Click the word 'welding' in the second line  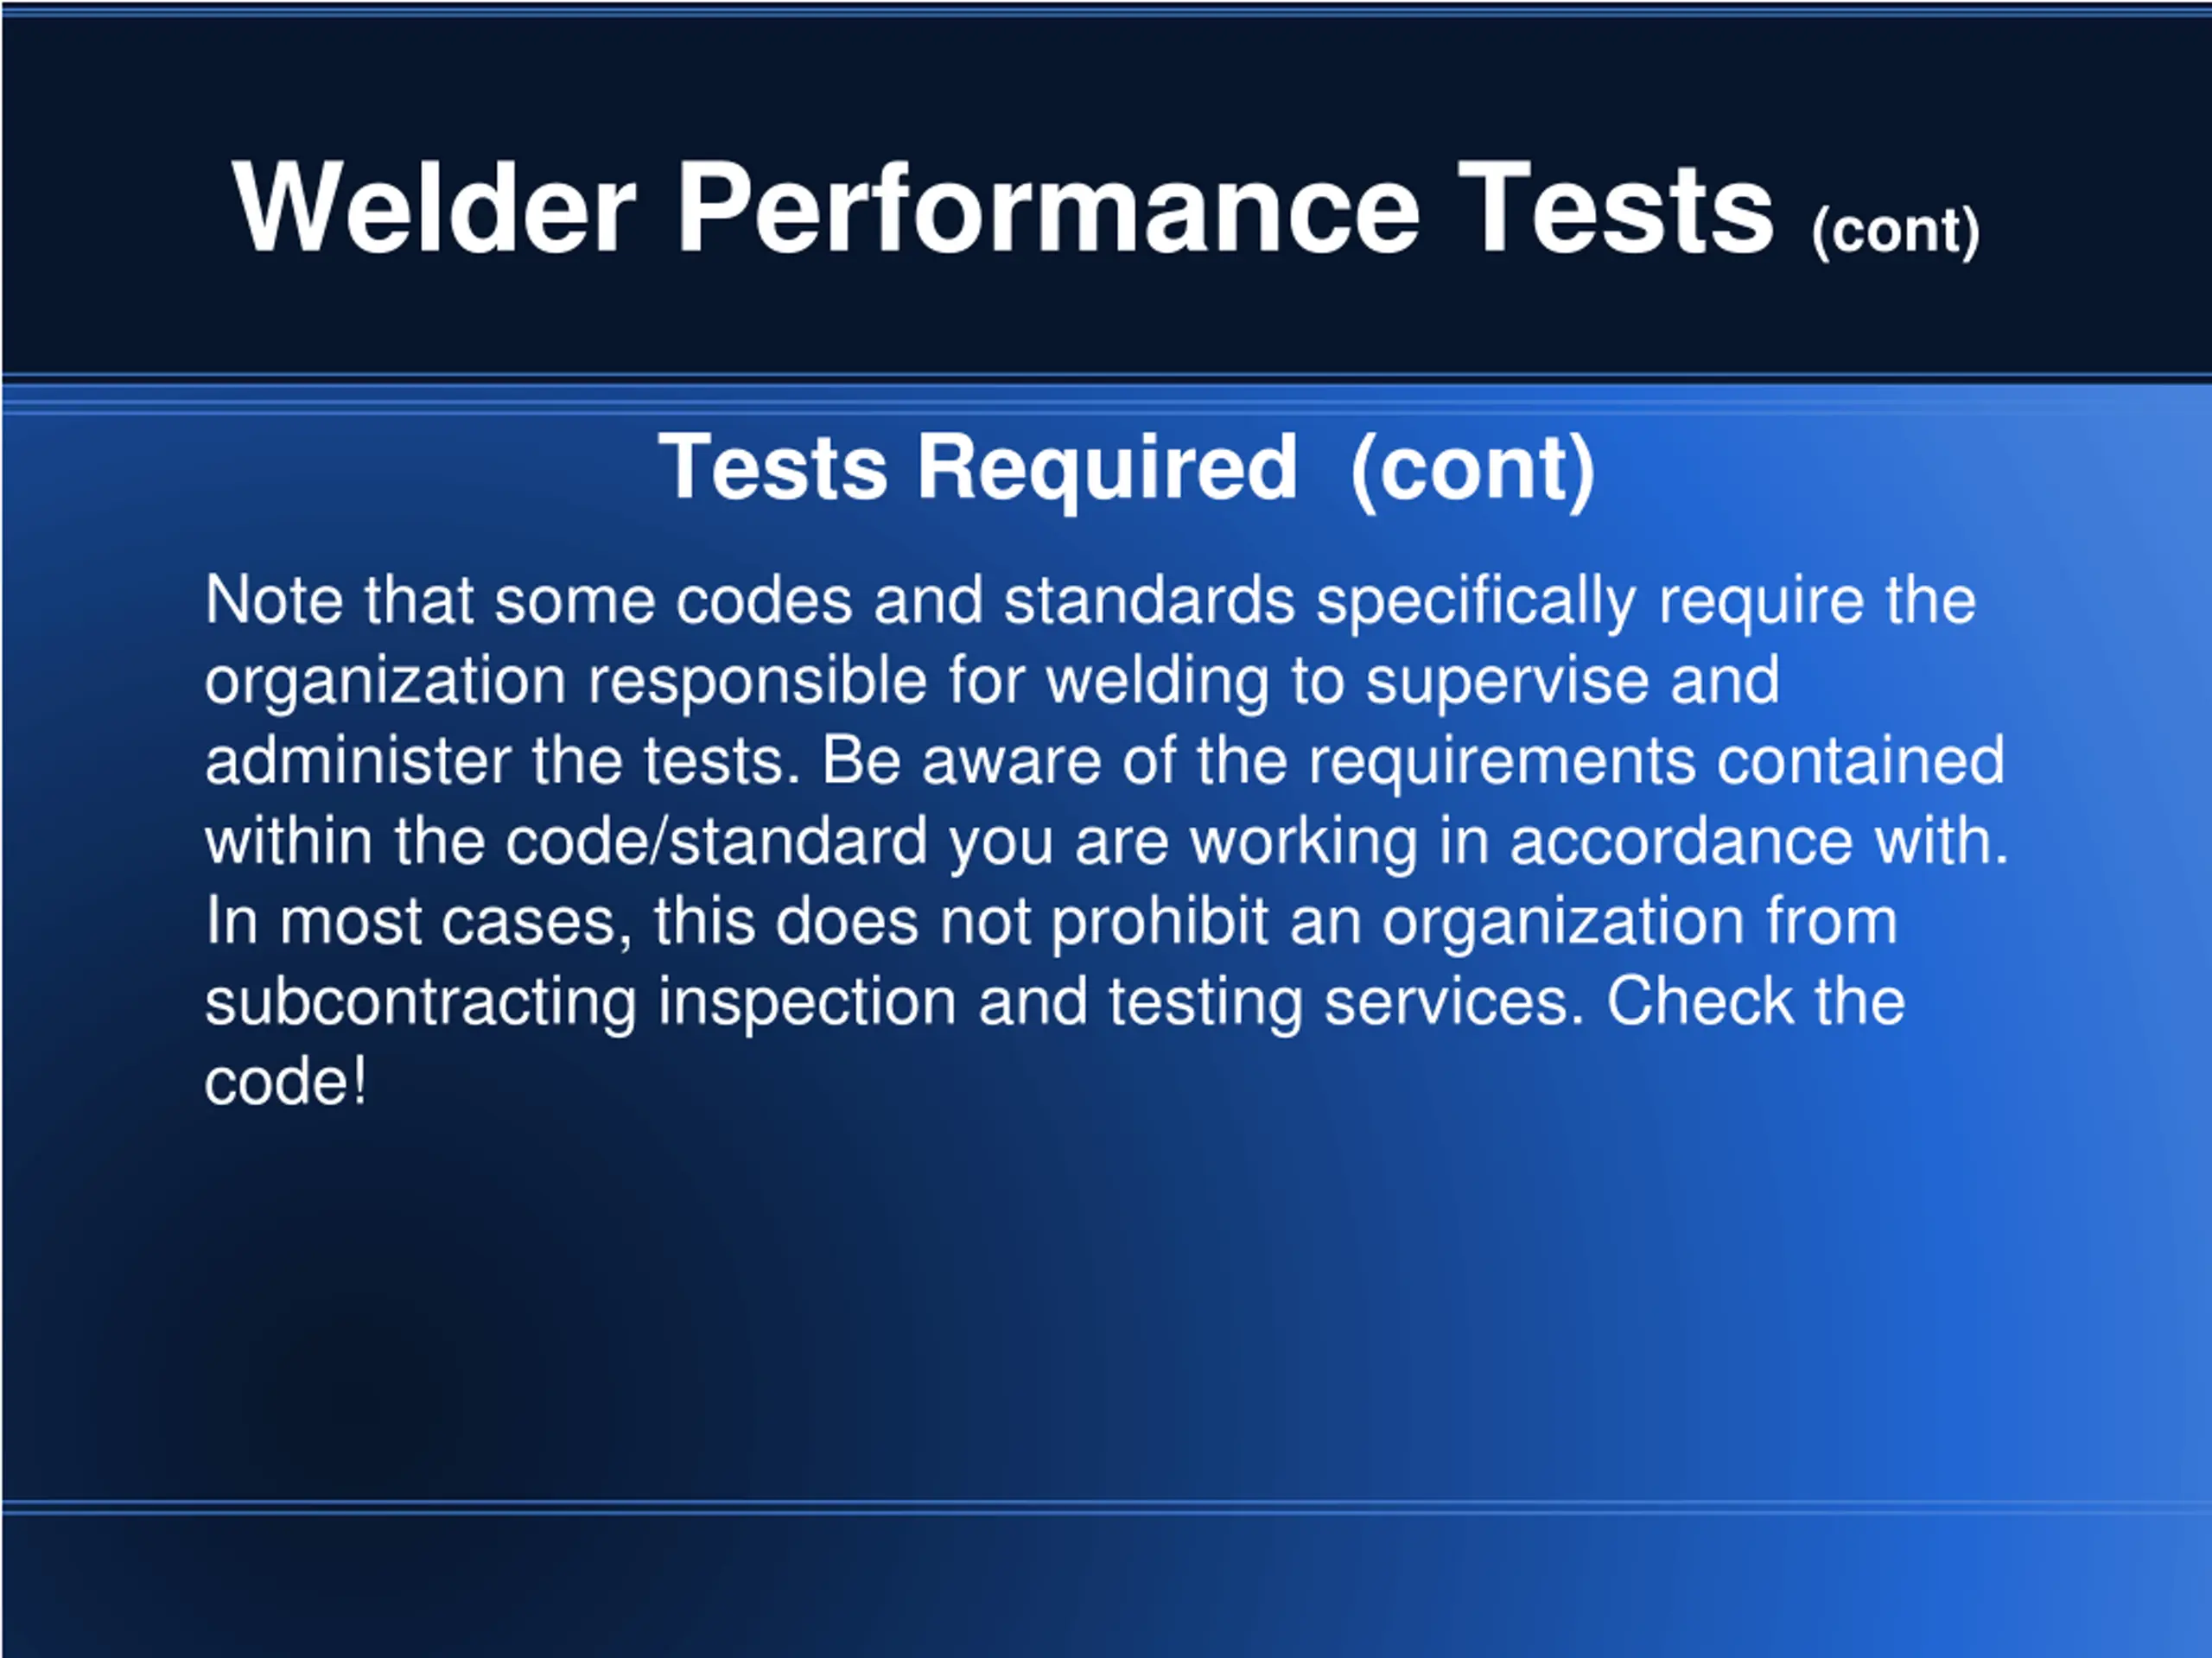[1158, 682]
